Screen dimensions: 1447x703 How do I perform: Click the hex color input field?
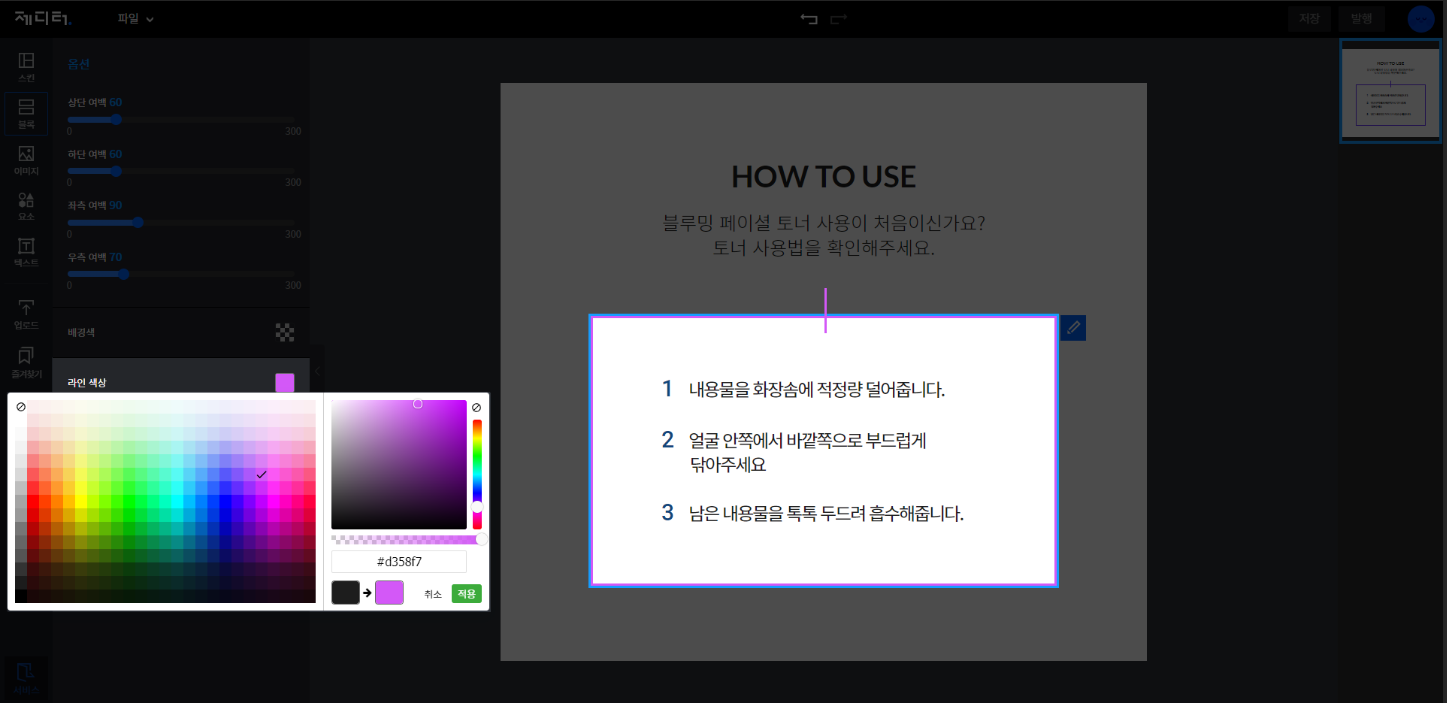(x=399, y=561)
